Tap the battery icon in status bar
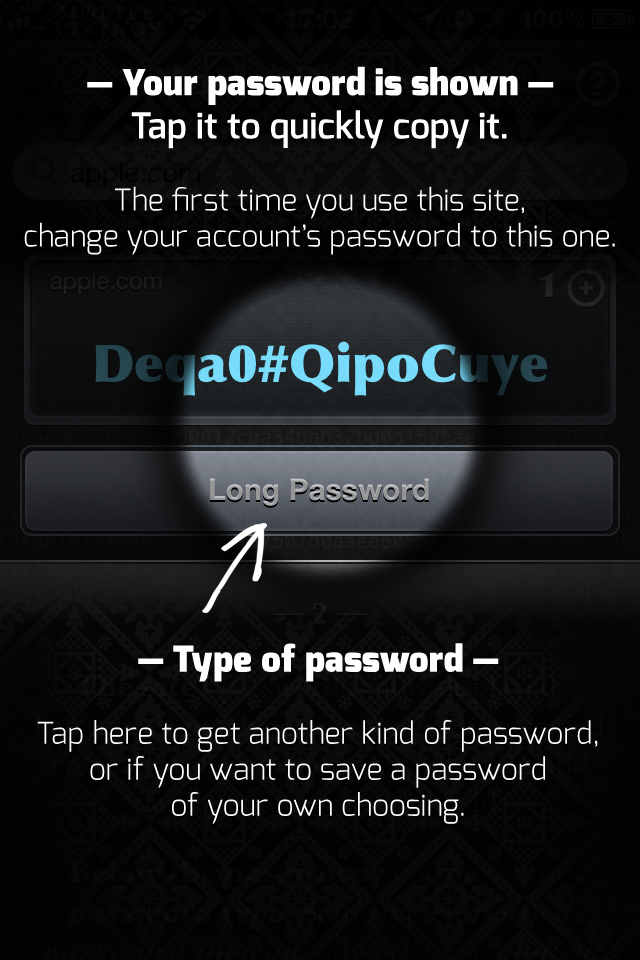The image size is (640, 960). tap(610, 20)
